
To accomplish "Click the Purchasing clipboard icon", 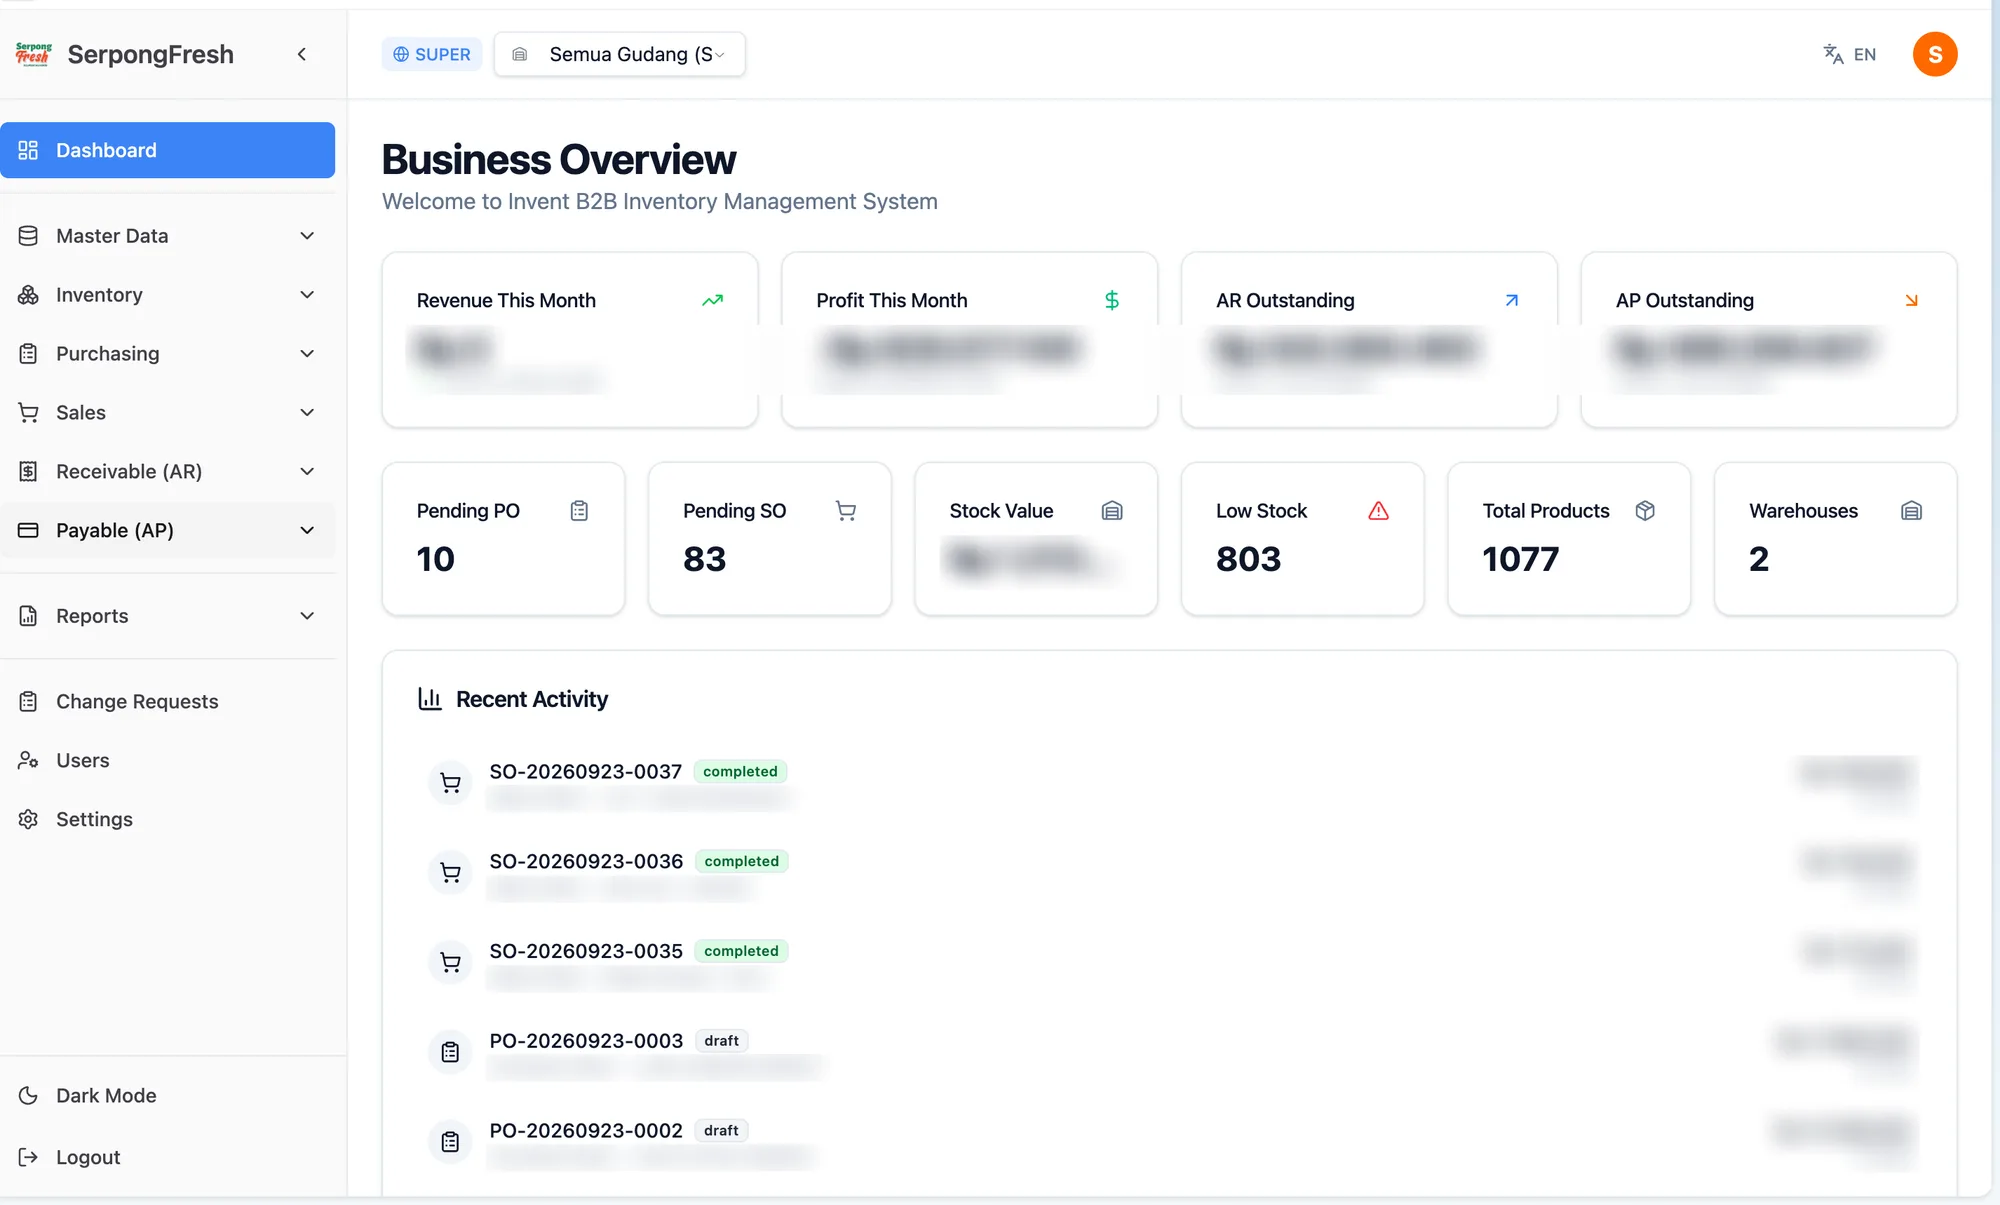I will point(28,354).
